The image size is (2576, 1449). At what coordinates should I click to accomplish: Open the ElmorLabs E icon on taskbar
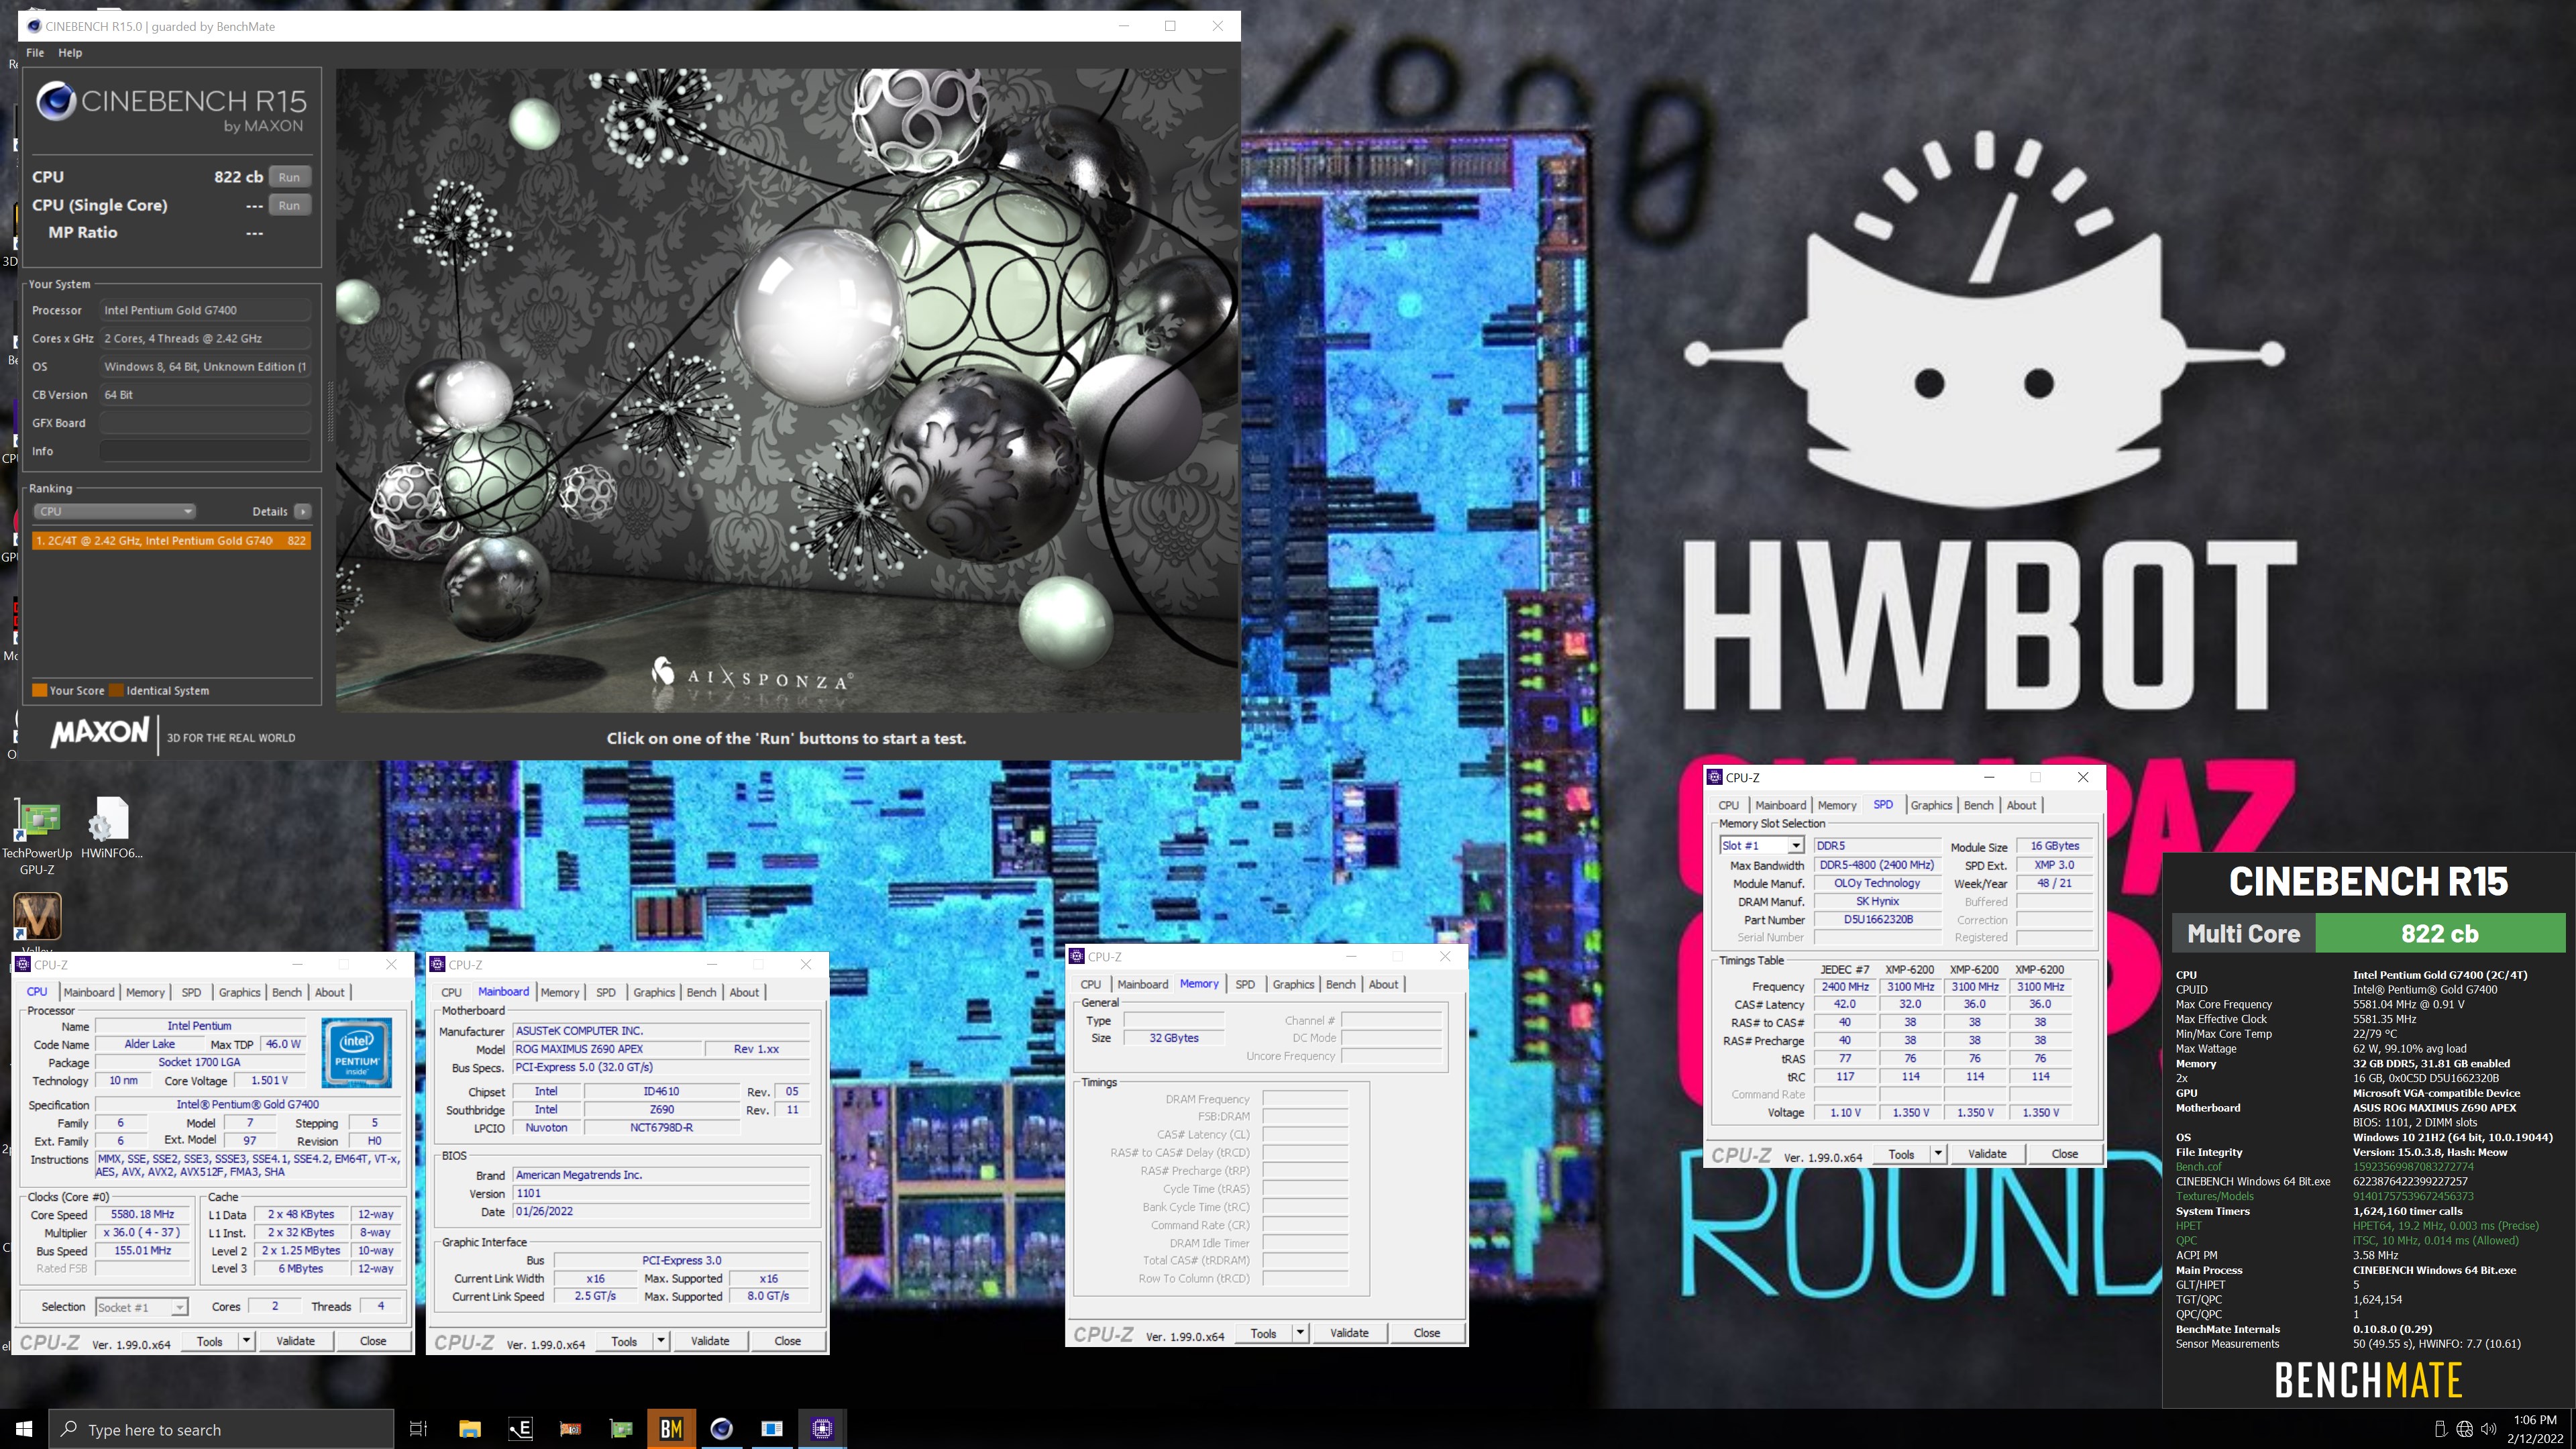coord(520,1429)
